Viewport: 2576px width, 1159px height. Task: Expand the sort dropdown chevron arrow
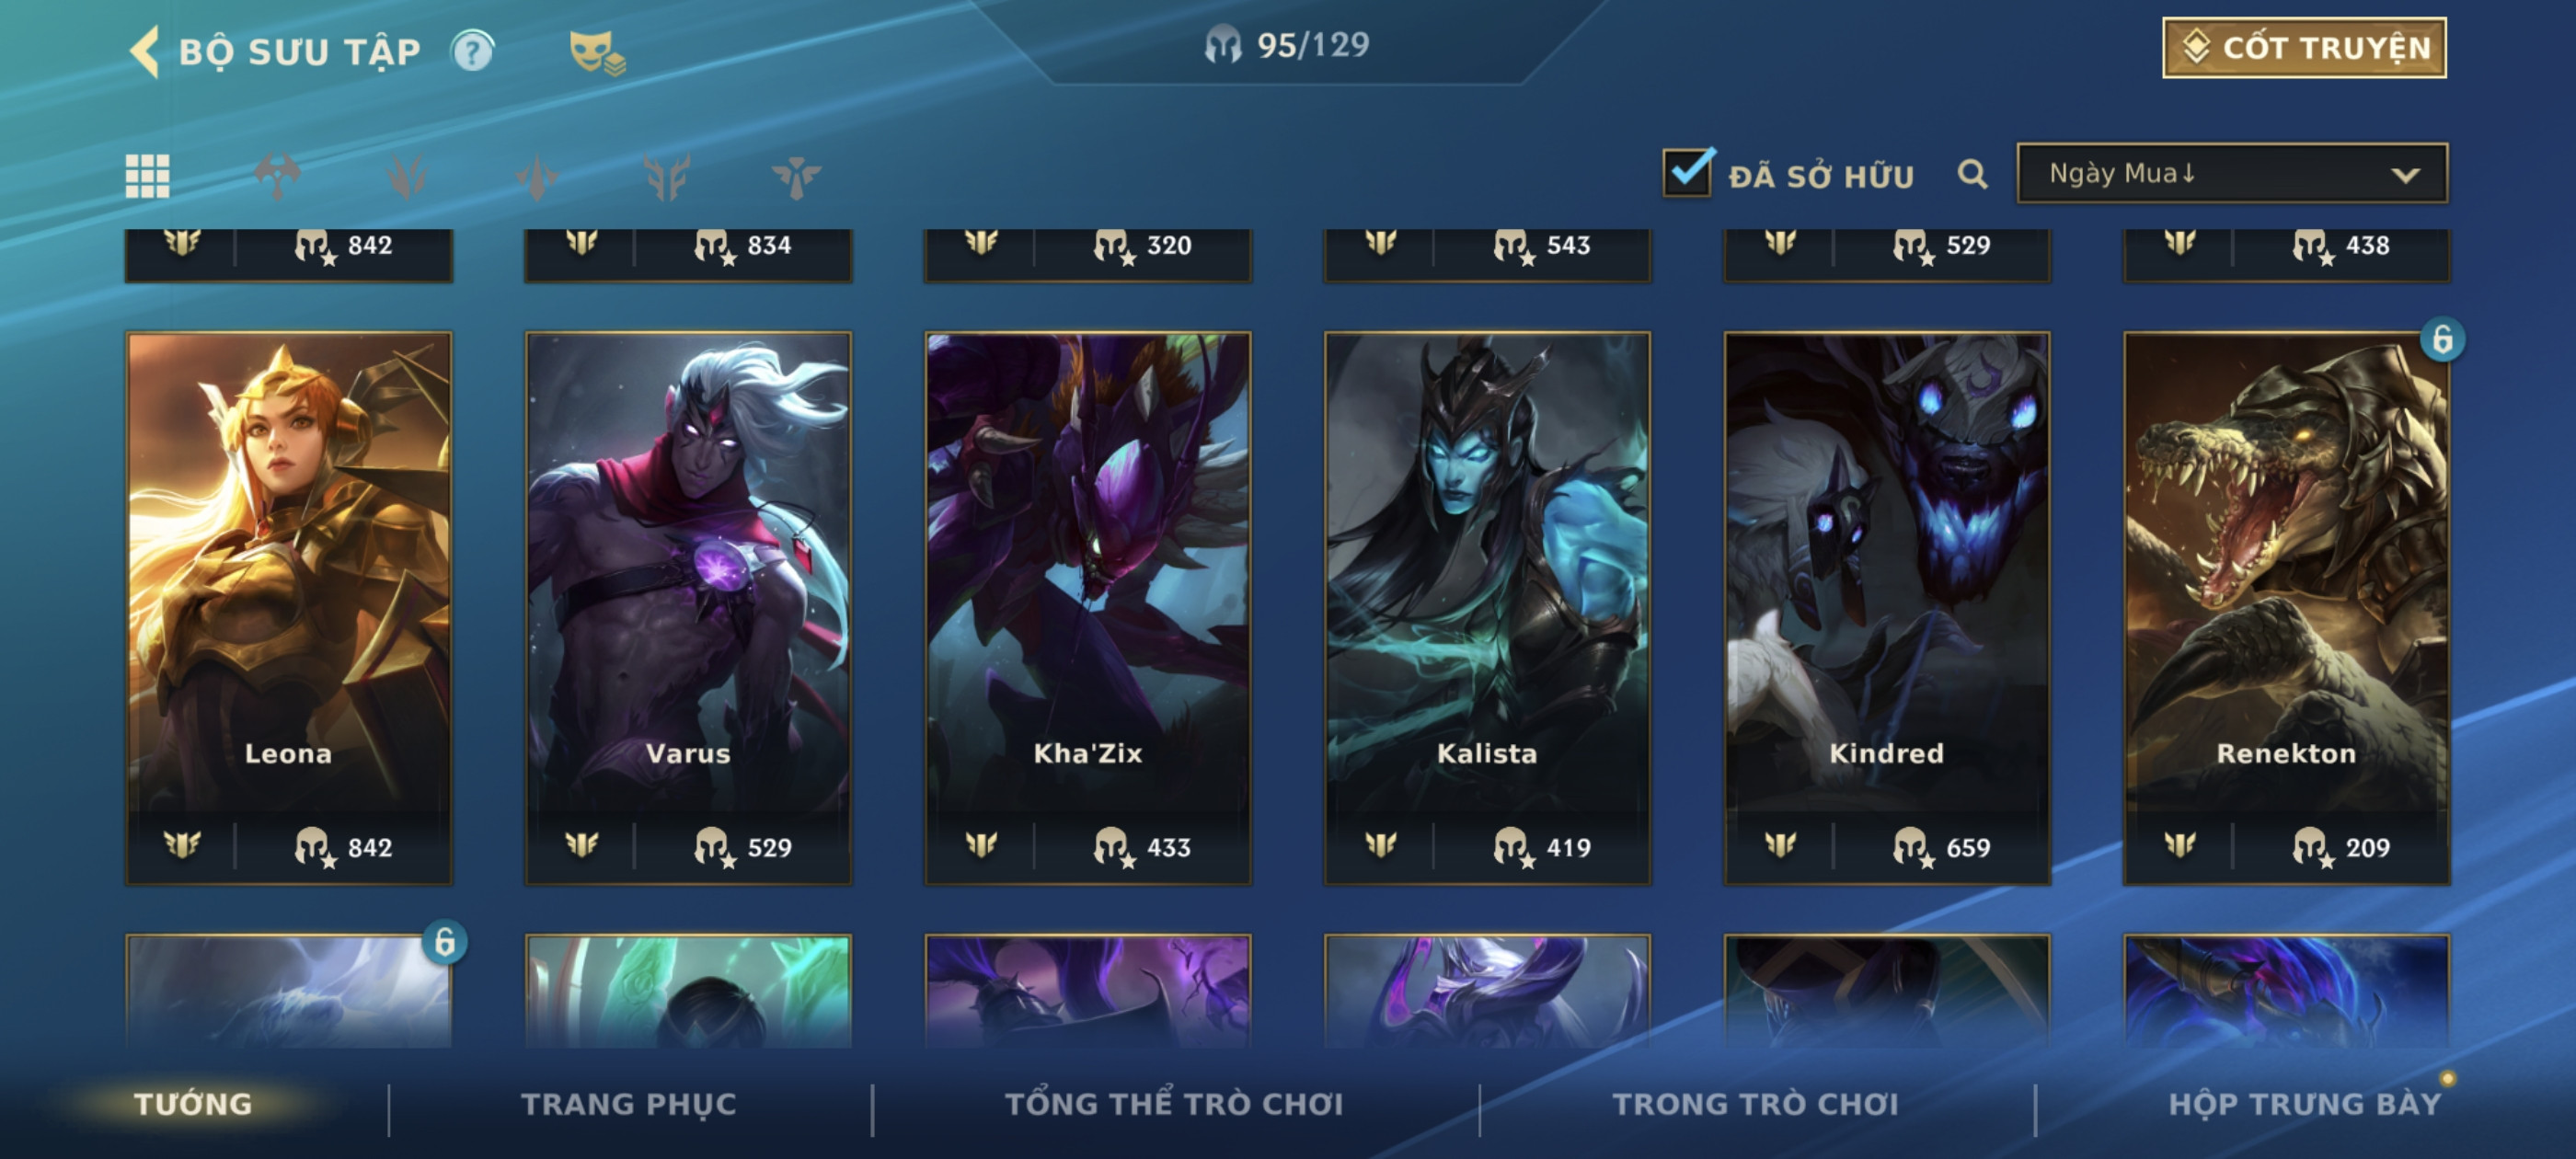[x=2405, y=175]
